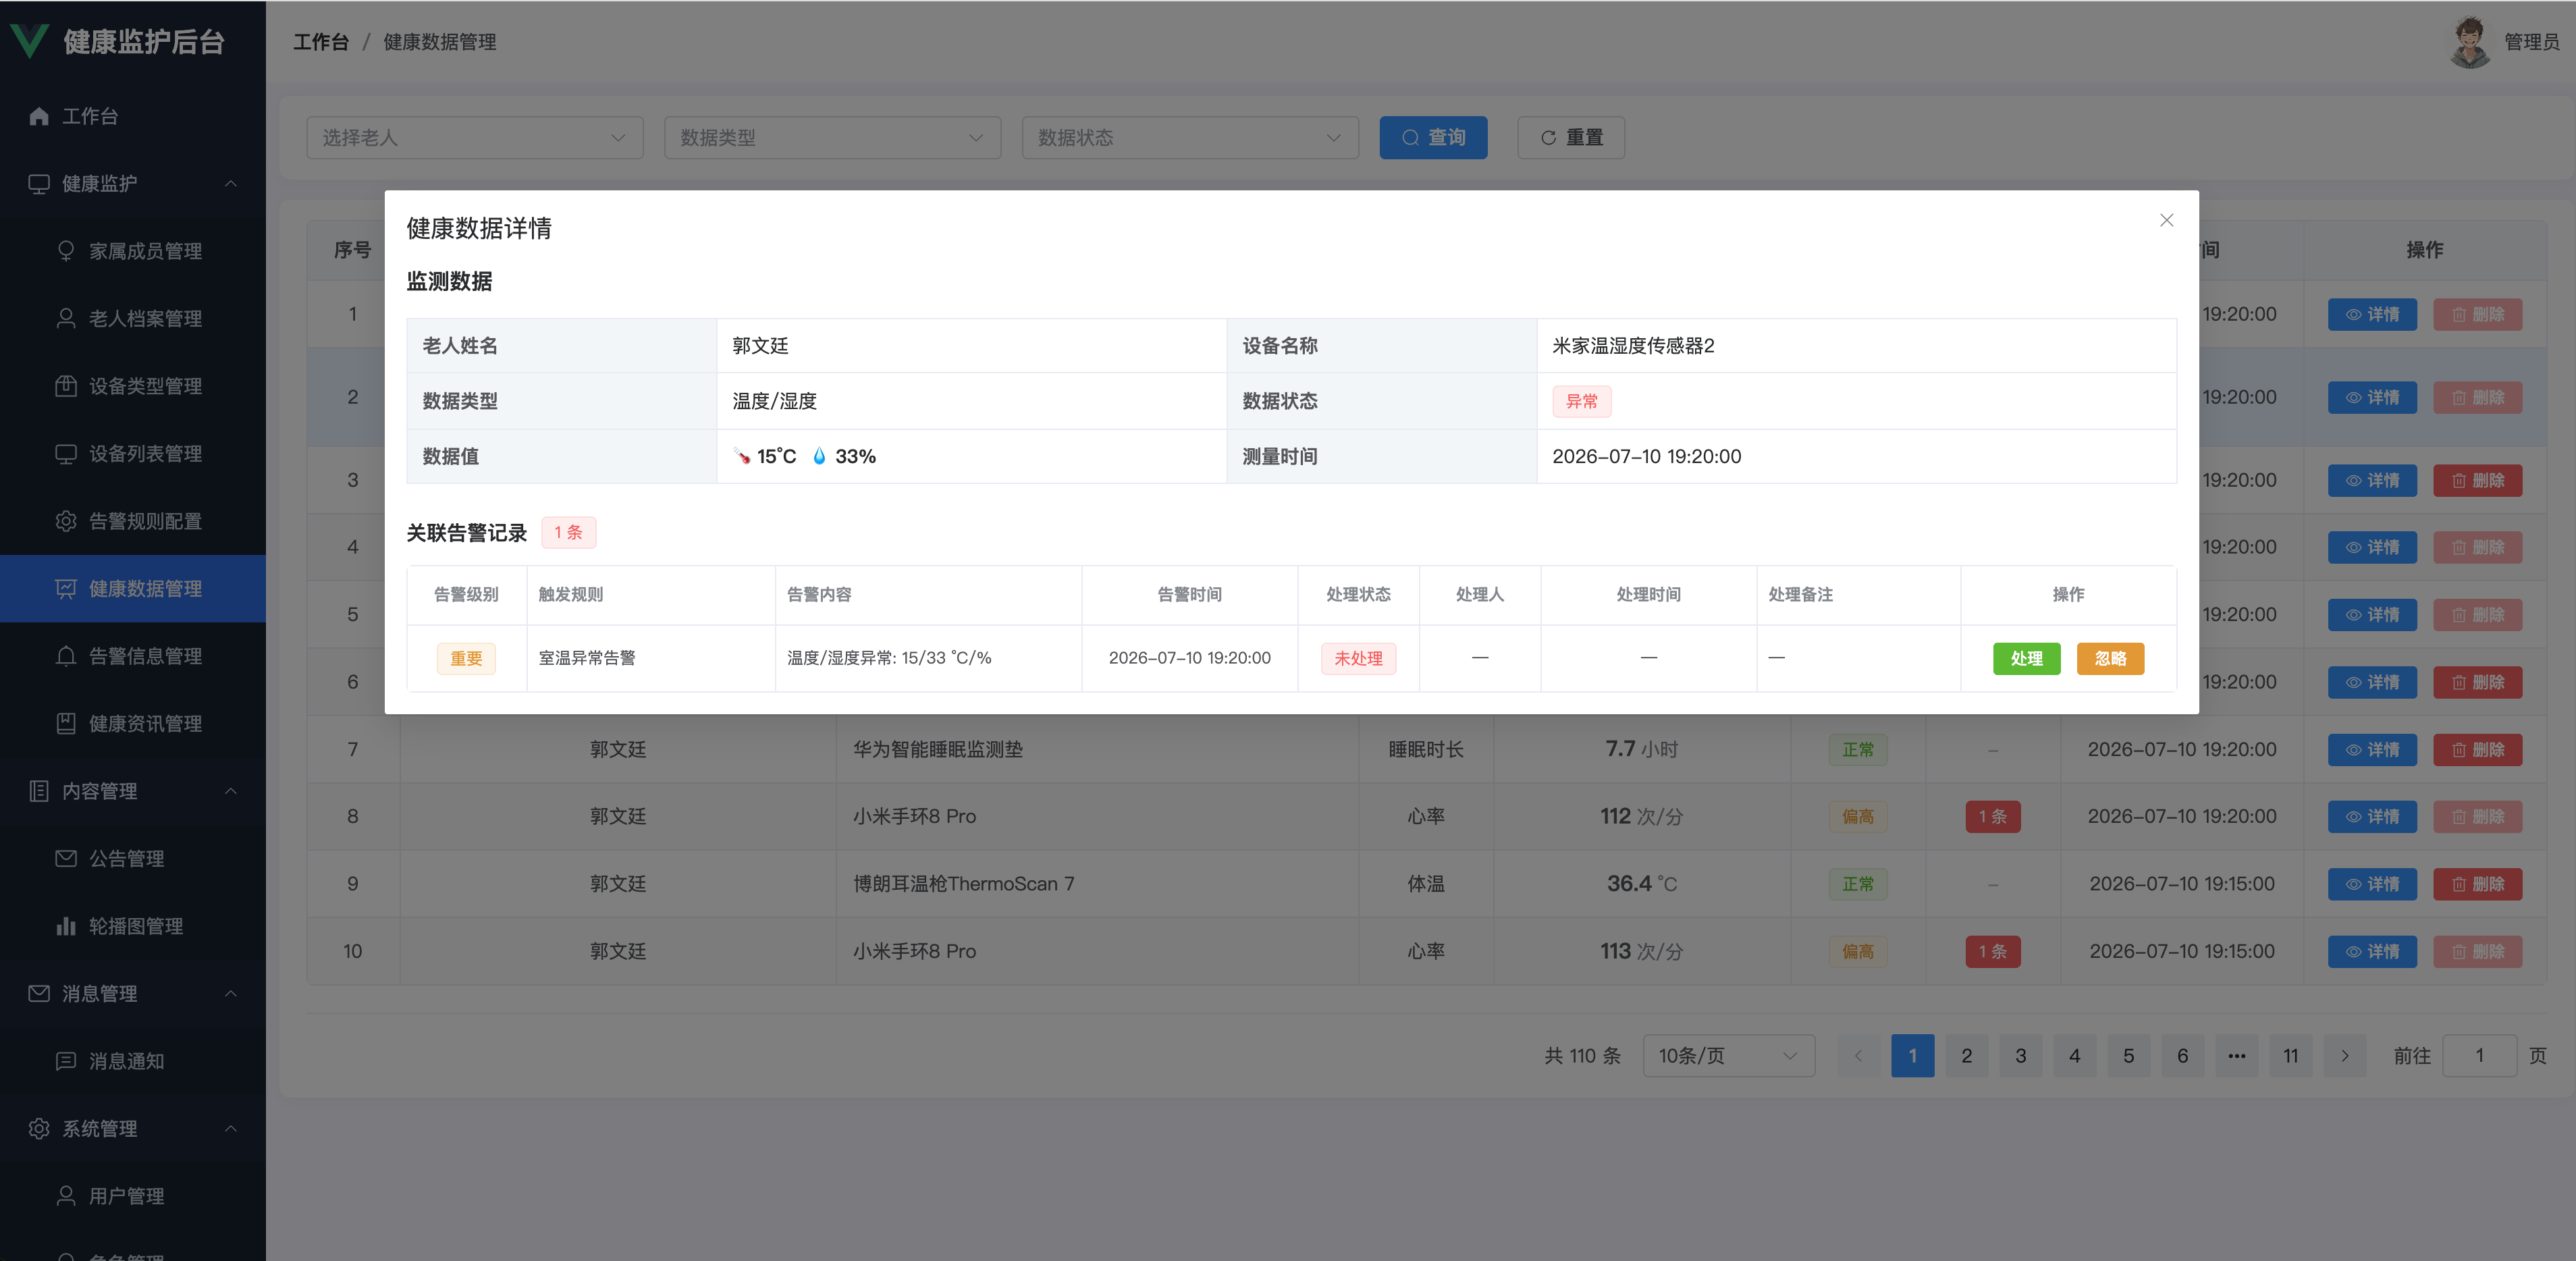Viewport: 2576px width, 1261px height.
Task: Click the green V logo icon
Action: coord(29,41)
